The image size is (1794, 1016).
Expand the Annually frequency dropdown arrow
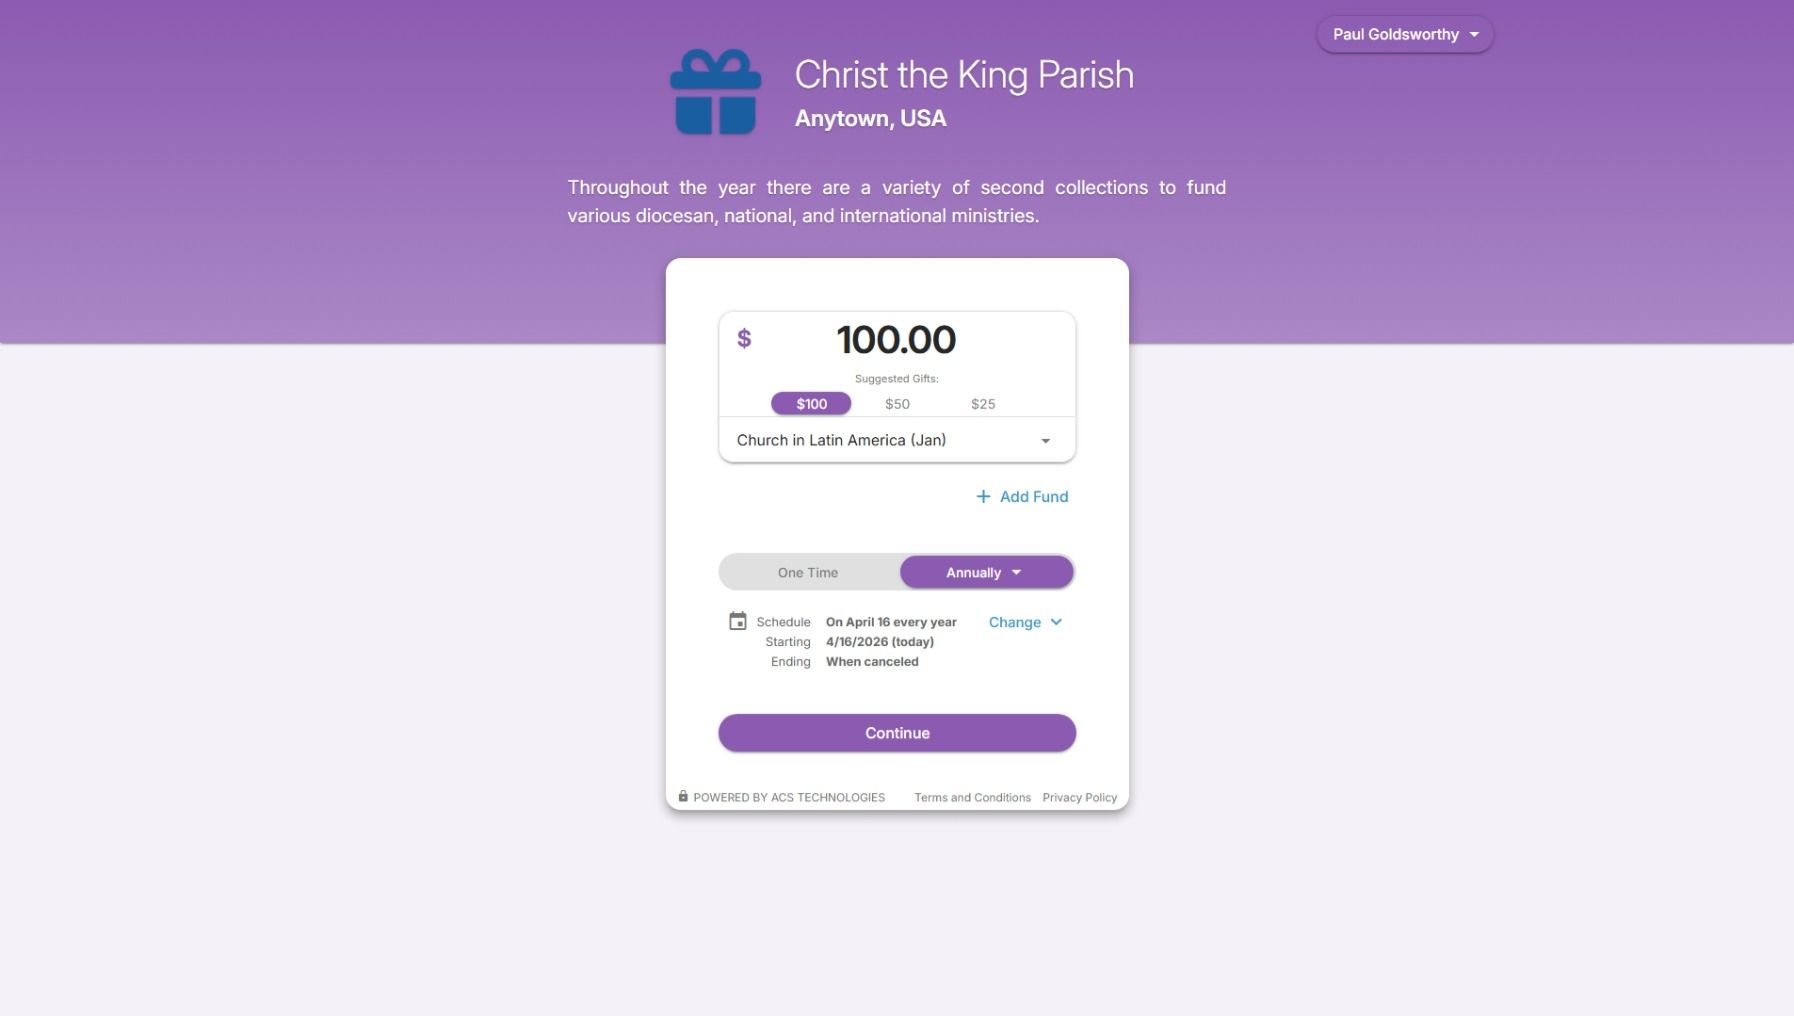pos(1016,572)
